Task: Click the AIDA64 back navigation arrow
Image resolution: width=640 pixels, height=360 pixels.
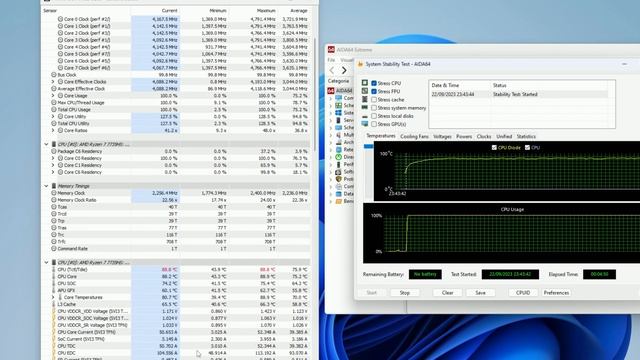Action: (x=332, y=70)
